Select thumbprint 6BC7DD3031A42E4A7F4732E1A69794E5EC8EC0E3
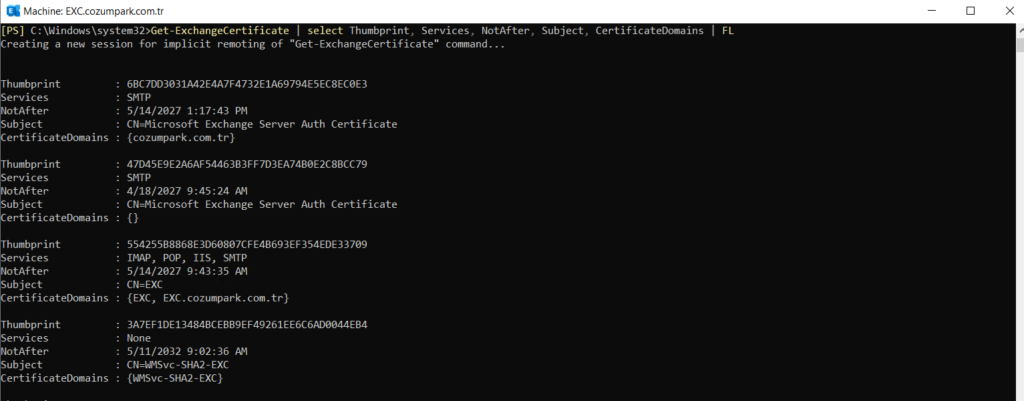This screenshot has width=1024, height=401. coord(247,84)
